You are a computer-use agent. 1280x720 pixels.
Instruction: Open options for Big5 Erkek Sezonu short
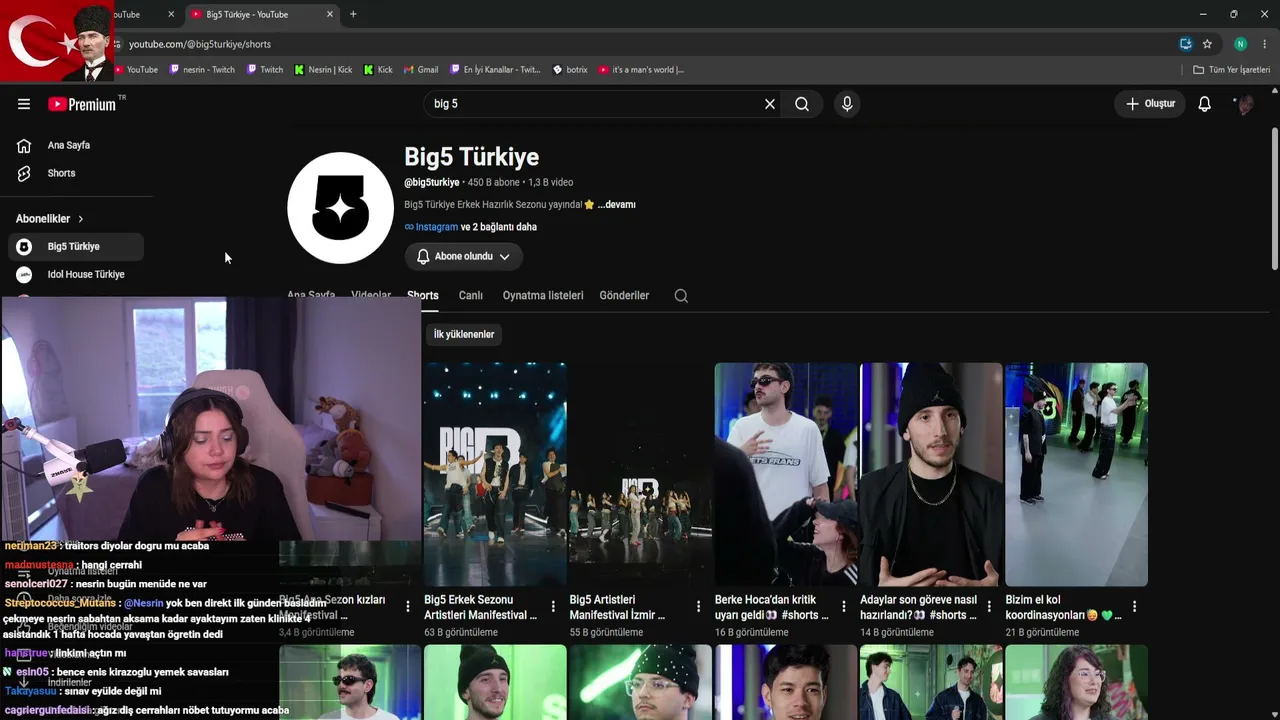point(553,607)
